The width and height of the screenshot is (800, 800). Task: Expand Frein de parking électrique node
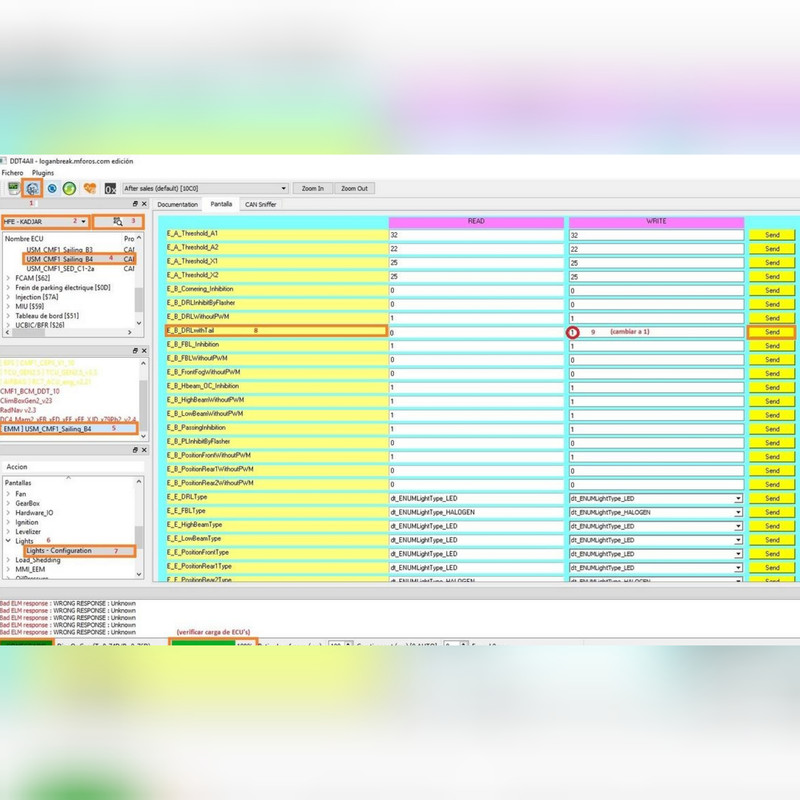coord(8,287)
